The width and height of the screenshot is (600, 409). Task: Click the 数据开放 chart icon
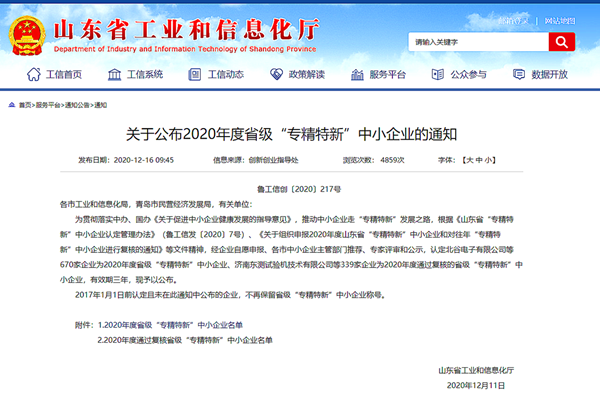tap(518, 74)
